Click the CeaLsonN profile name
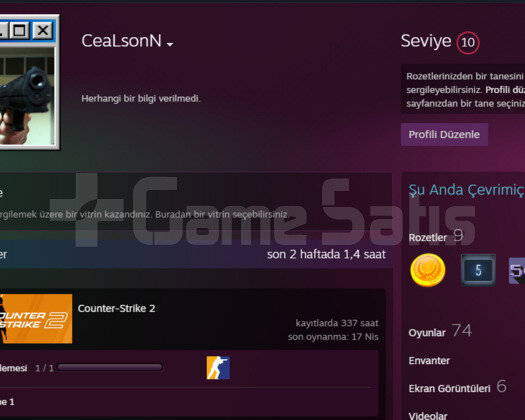Viewport: 525px width, 420px height. tap(122, 41)
